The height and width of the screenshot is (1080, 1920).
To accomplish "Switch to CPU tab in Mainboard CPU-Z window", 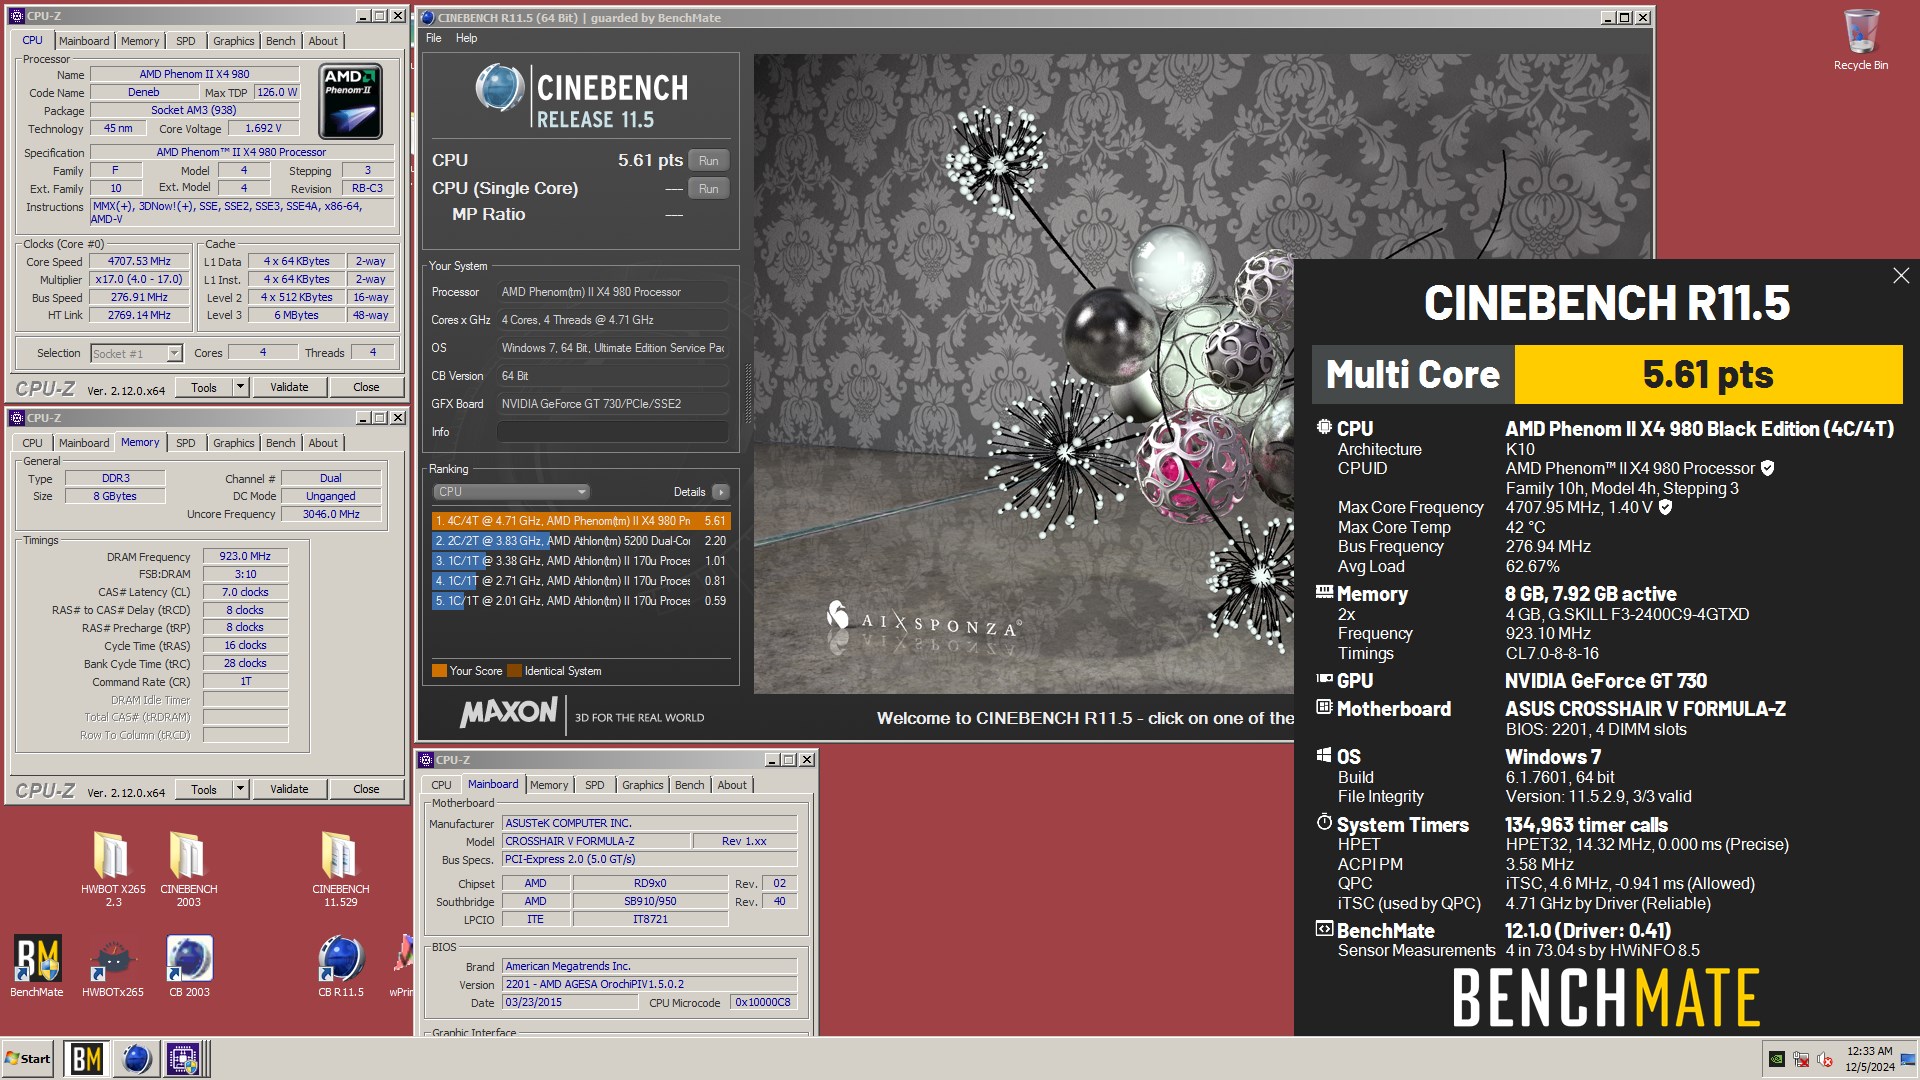I will pos(441,785).
